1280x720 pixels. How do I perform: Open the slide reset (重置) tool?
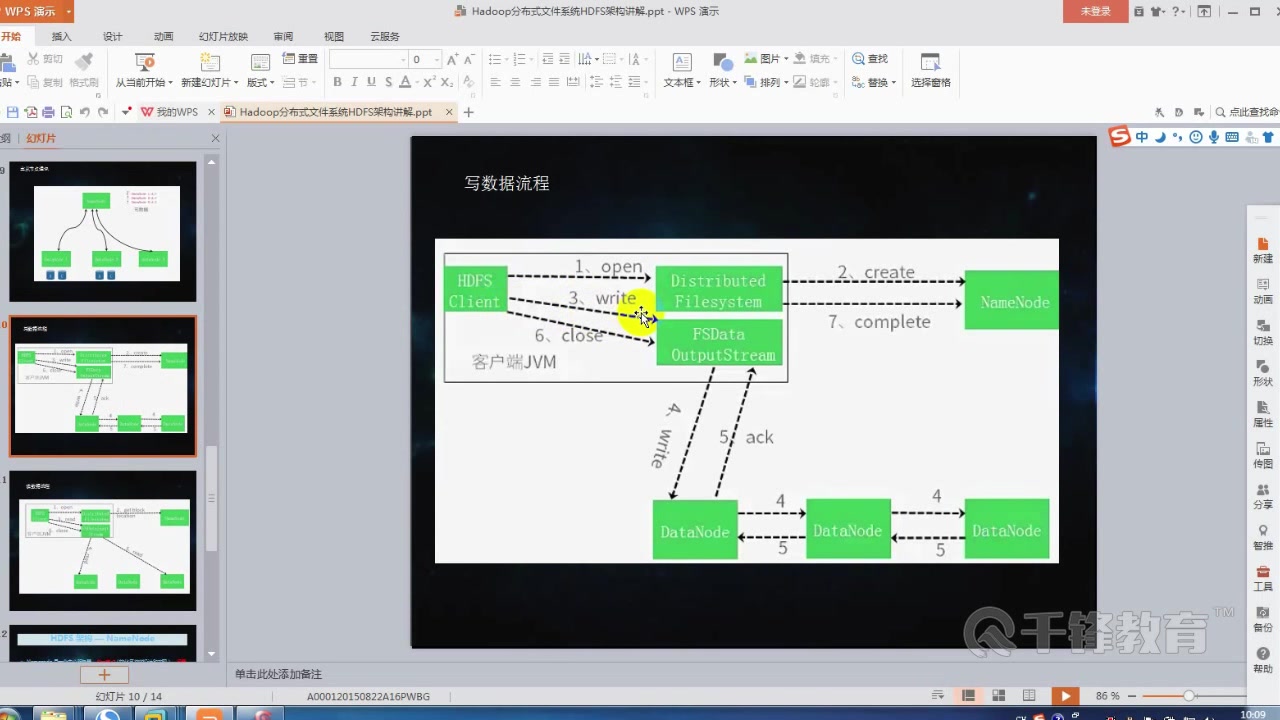304,57
